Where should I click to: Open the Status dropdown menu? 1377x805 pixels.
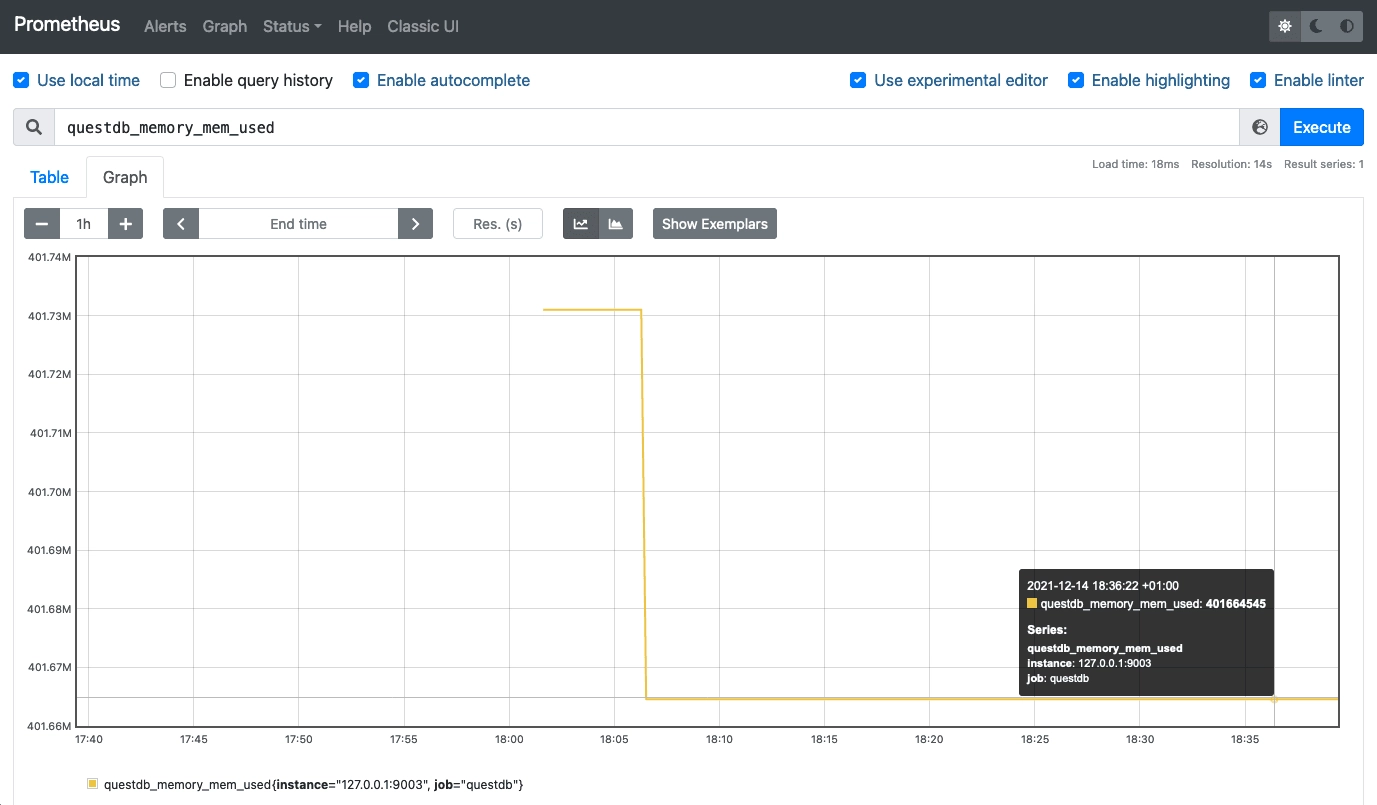point(291,27)
